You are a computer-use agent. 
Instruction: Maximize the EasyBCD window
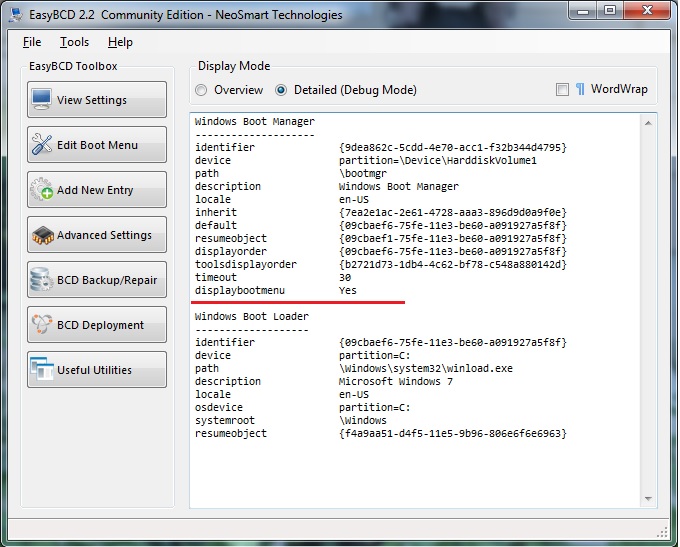click(610, 10)
